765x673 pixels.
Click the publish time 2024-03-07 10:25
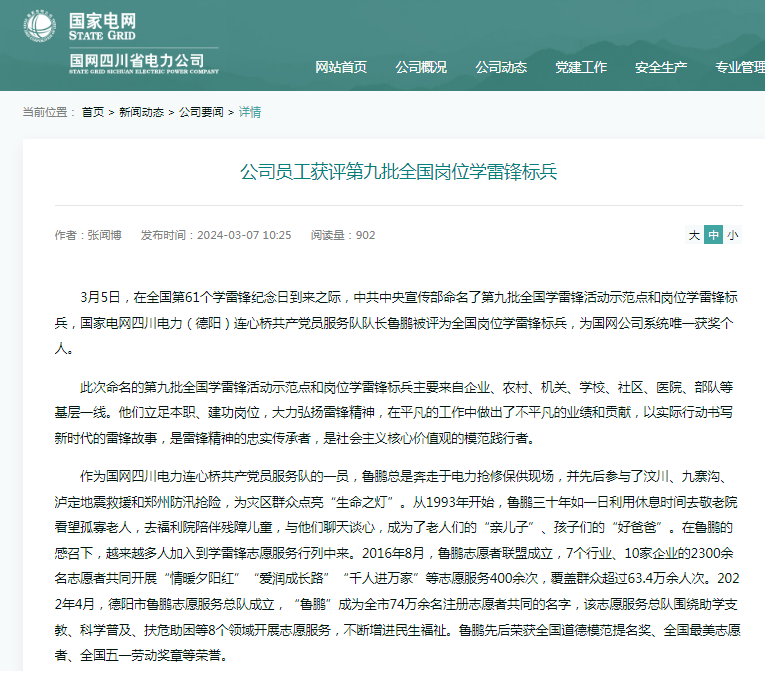[244, 235]
